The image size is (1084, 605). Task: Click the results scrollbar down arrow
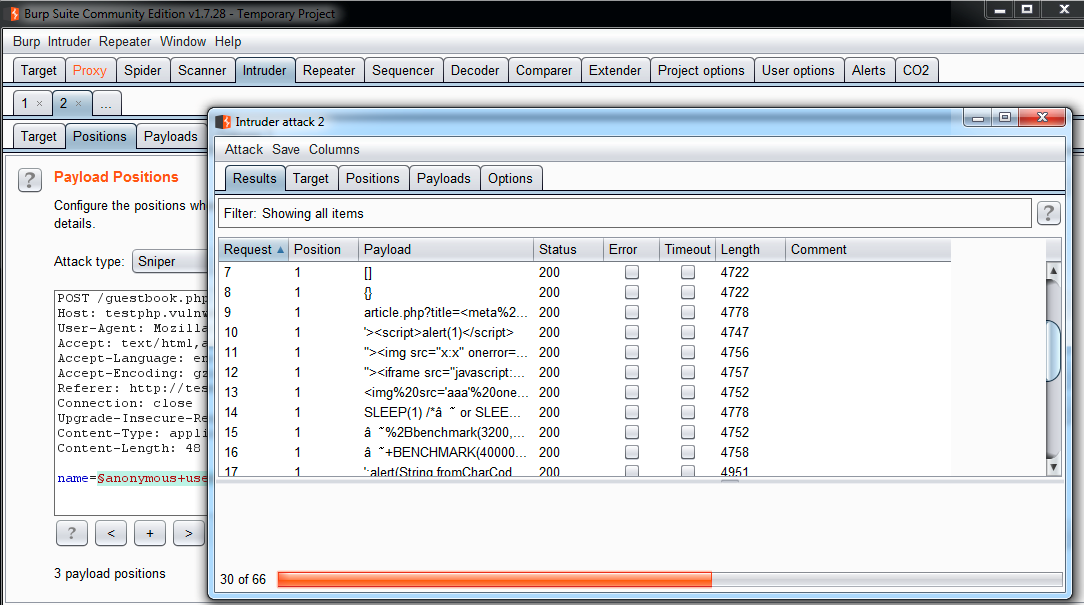(x=1053, y=467)
